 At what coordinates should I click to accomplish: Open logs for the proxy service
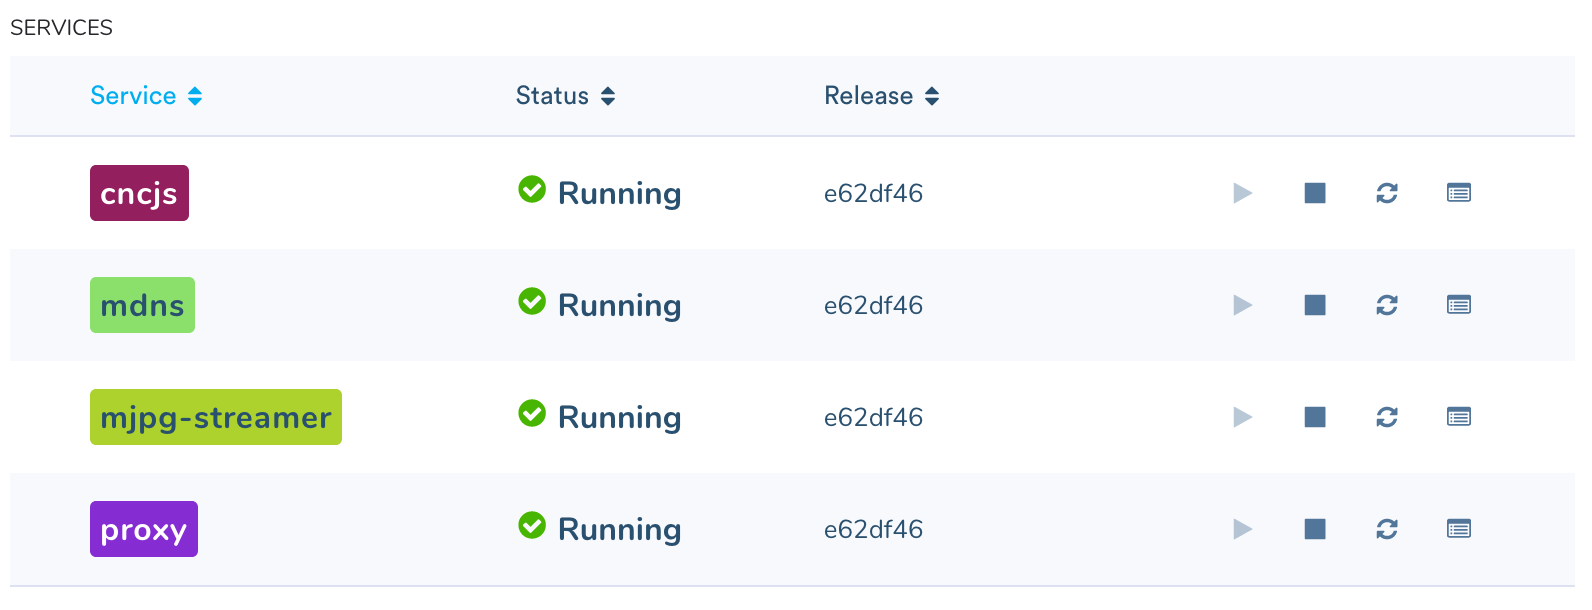point(1458,529)
